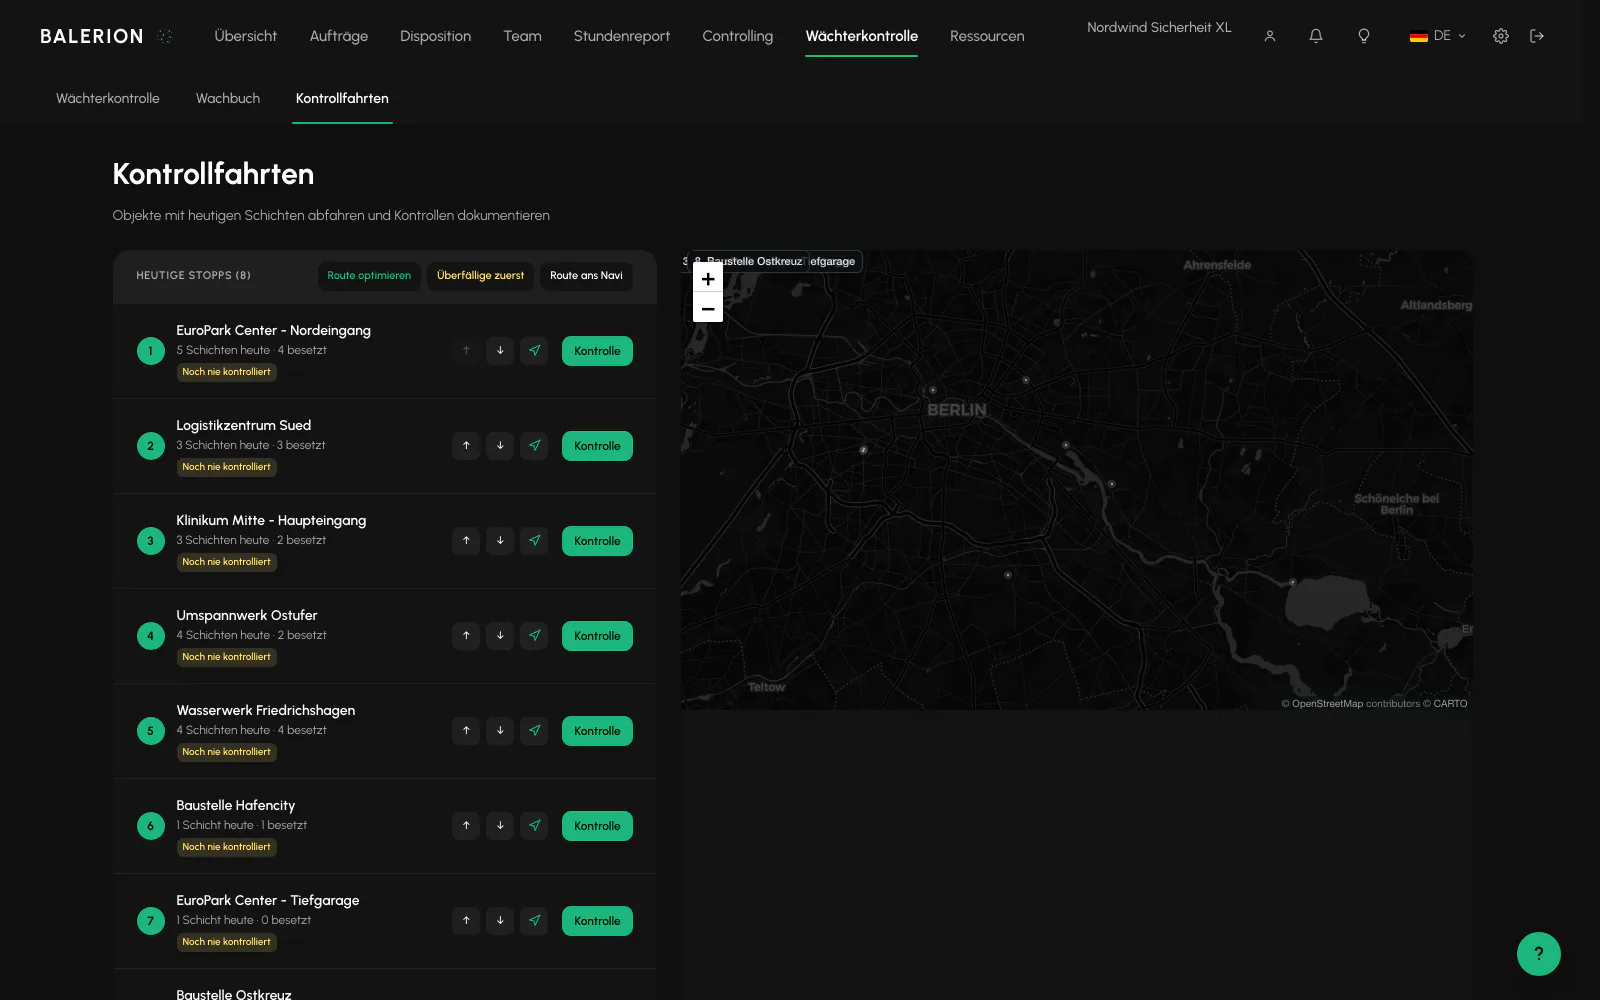The width and height of the screenshot is (1600, 1000).
Task: Click the OpenStreetMap attribution link
Action: pyautogui.click(x=1327, y=704)
